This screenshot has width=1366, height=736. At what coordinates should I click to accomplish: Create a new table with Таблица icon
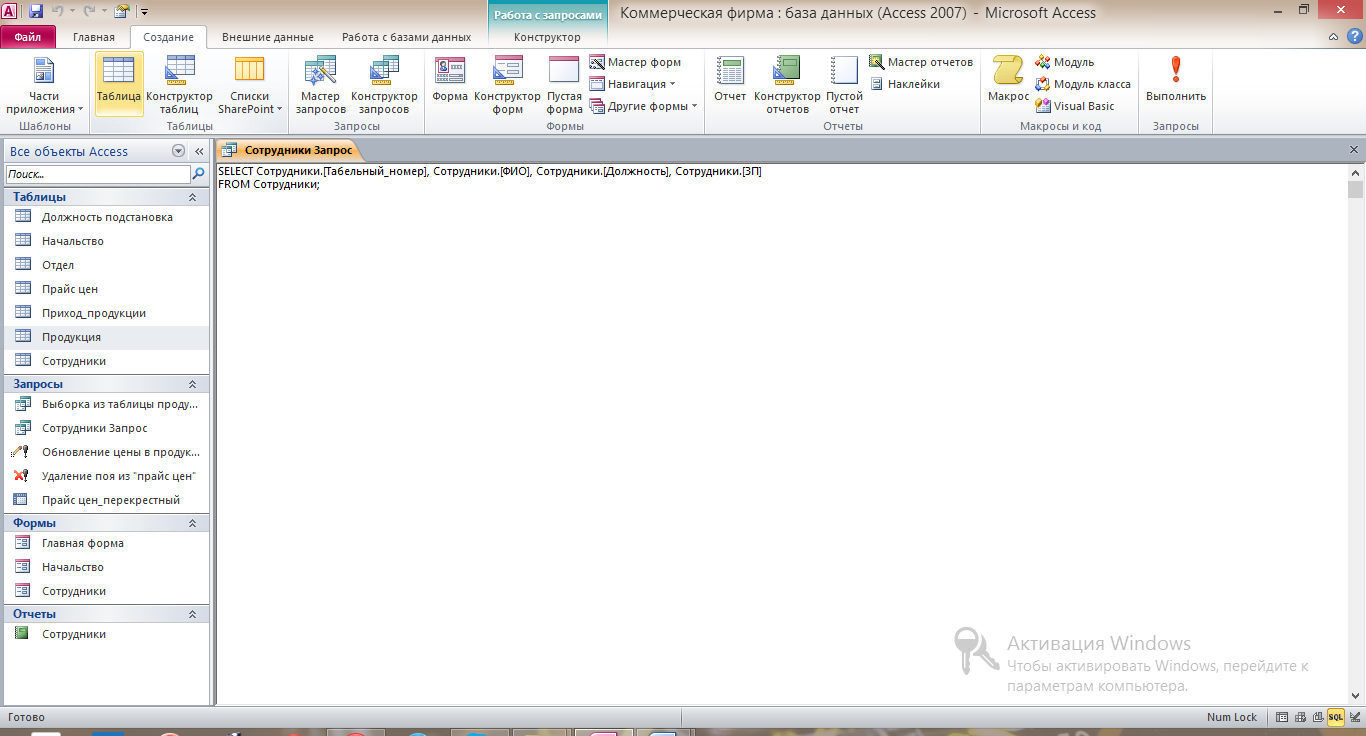pos(119,84)
